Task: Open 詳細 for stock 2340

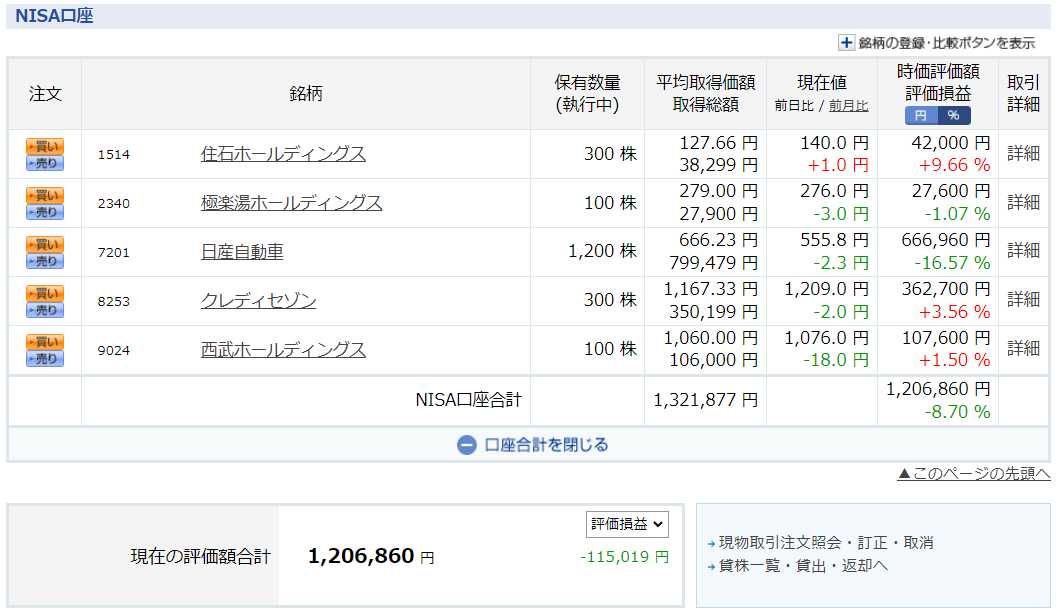Action: click(1023, 202)
